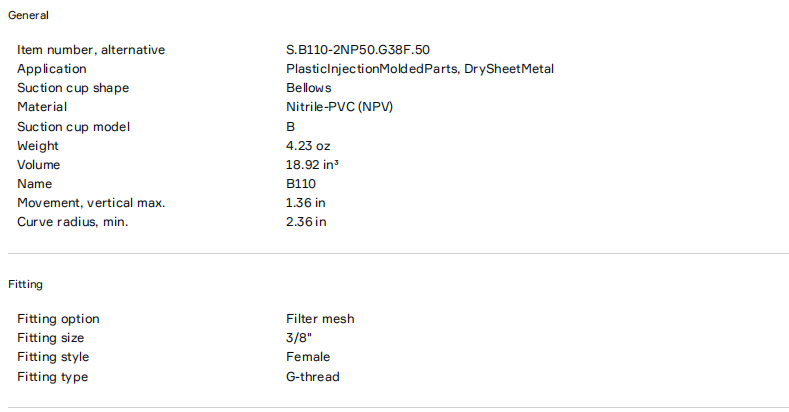Click the G-thread fitting type value
The height and width of the screenshot is (412, 789).
(x=313, y=377)
